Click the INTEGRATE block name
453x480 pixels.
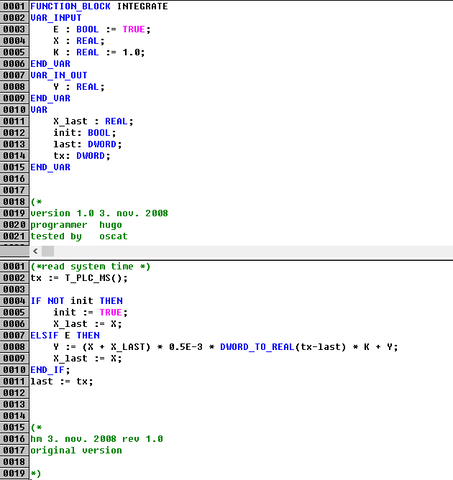[x=142, y=6]
